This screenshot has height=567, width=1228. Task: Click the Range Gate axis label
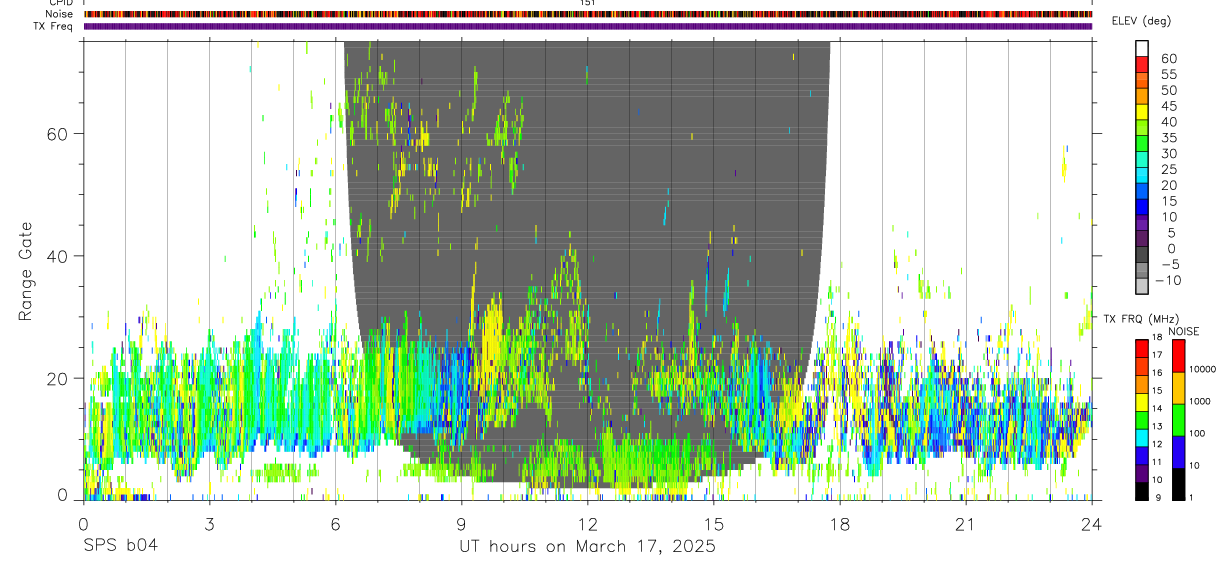click(x=27, y=270)
